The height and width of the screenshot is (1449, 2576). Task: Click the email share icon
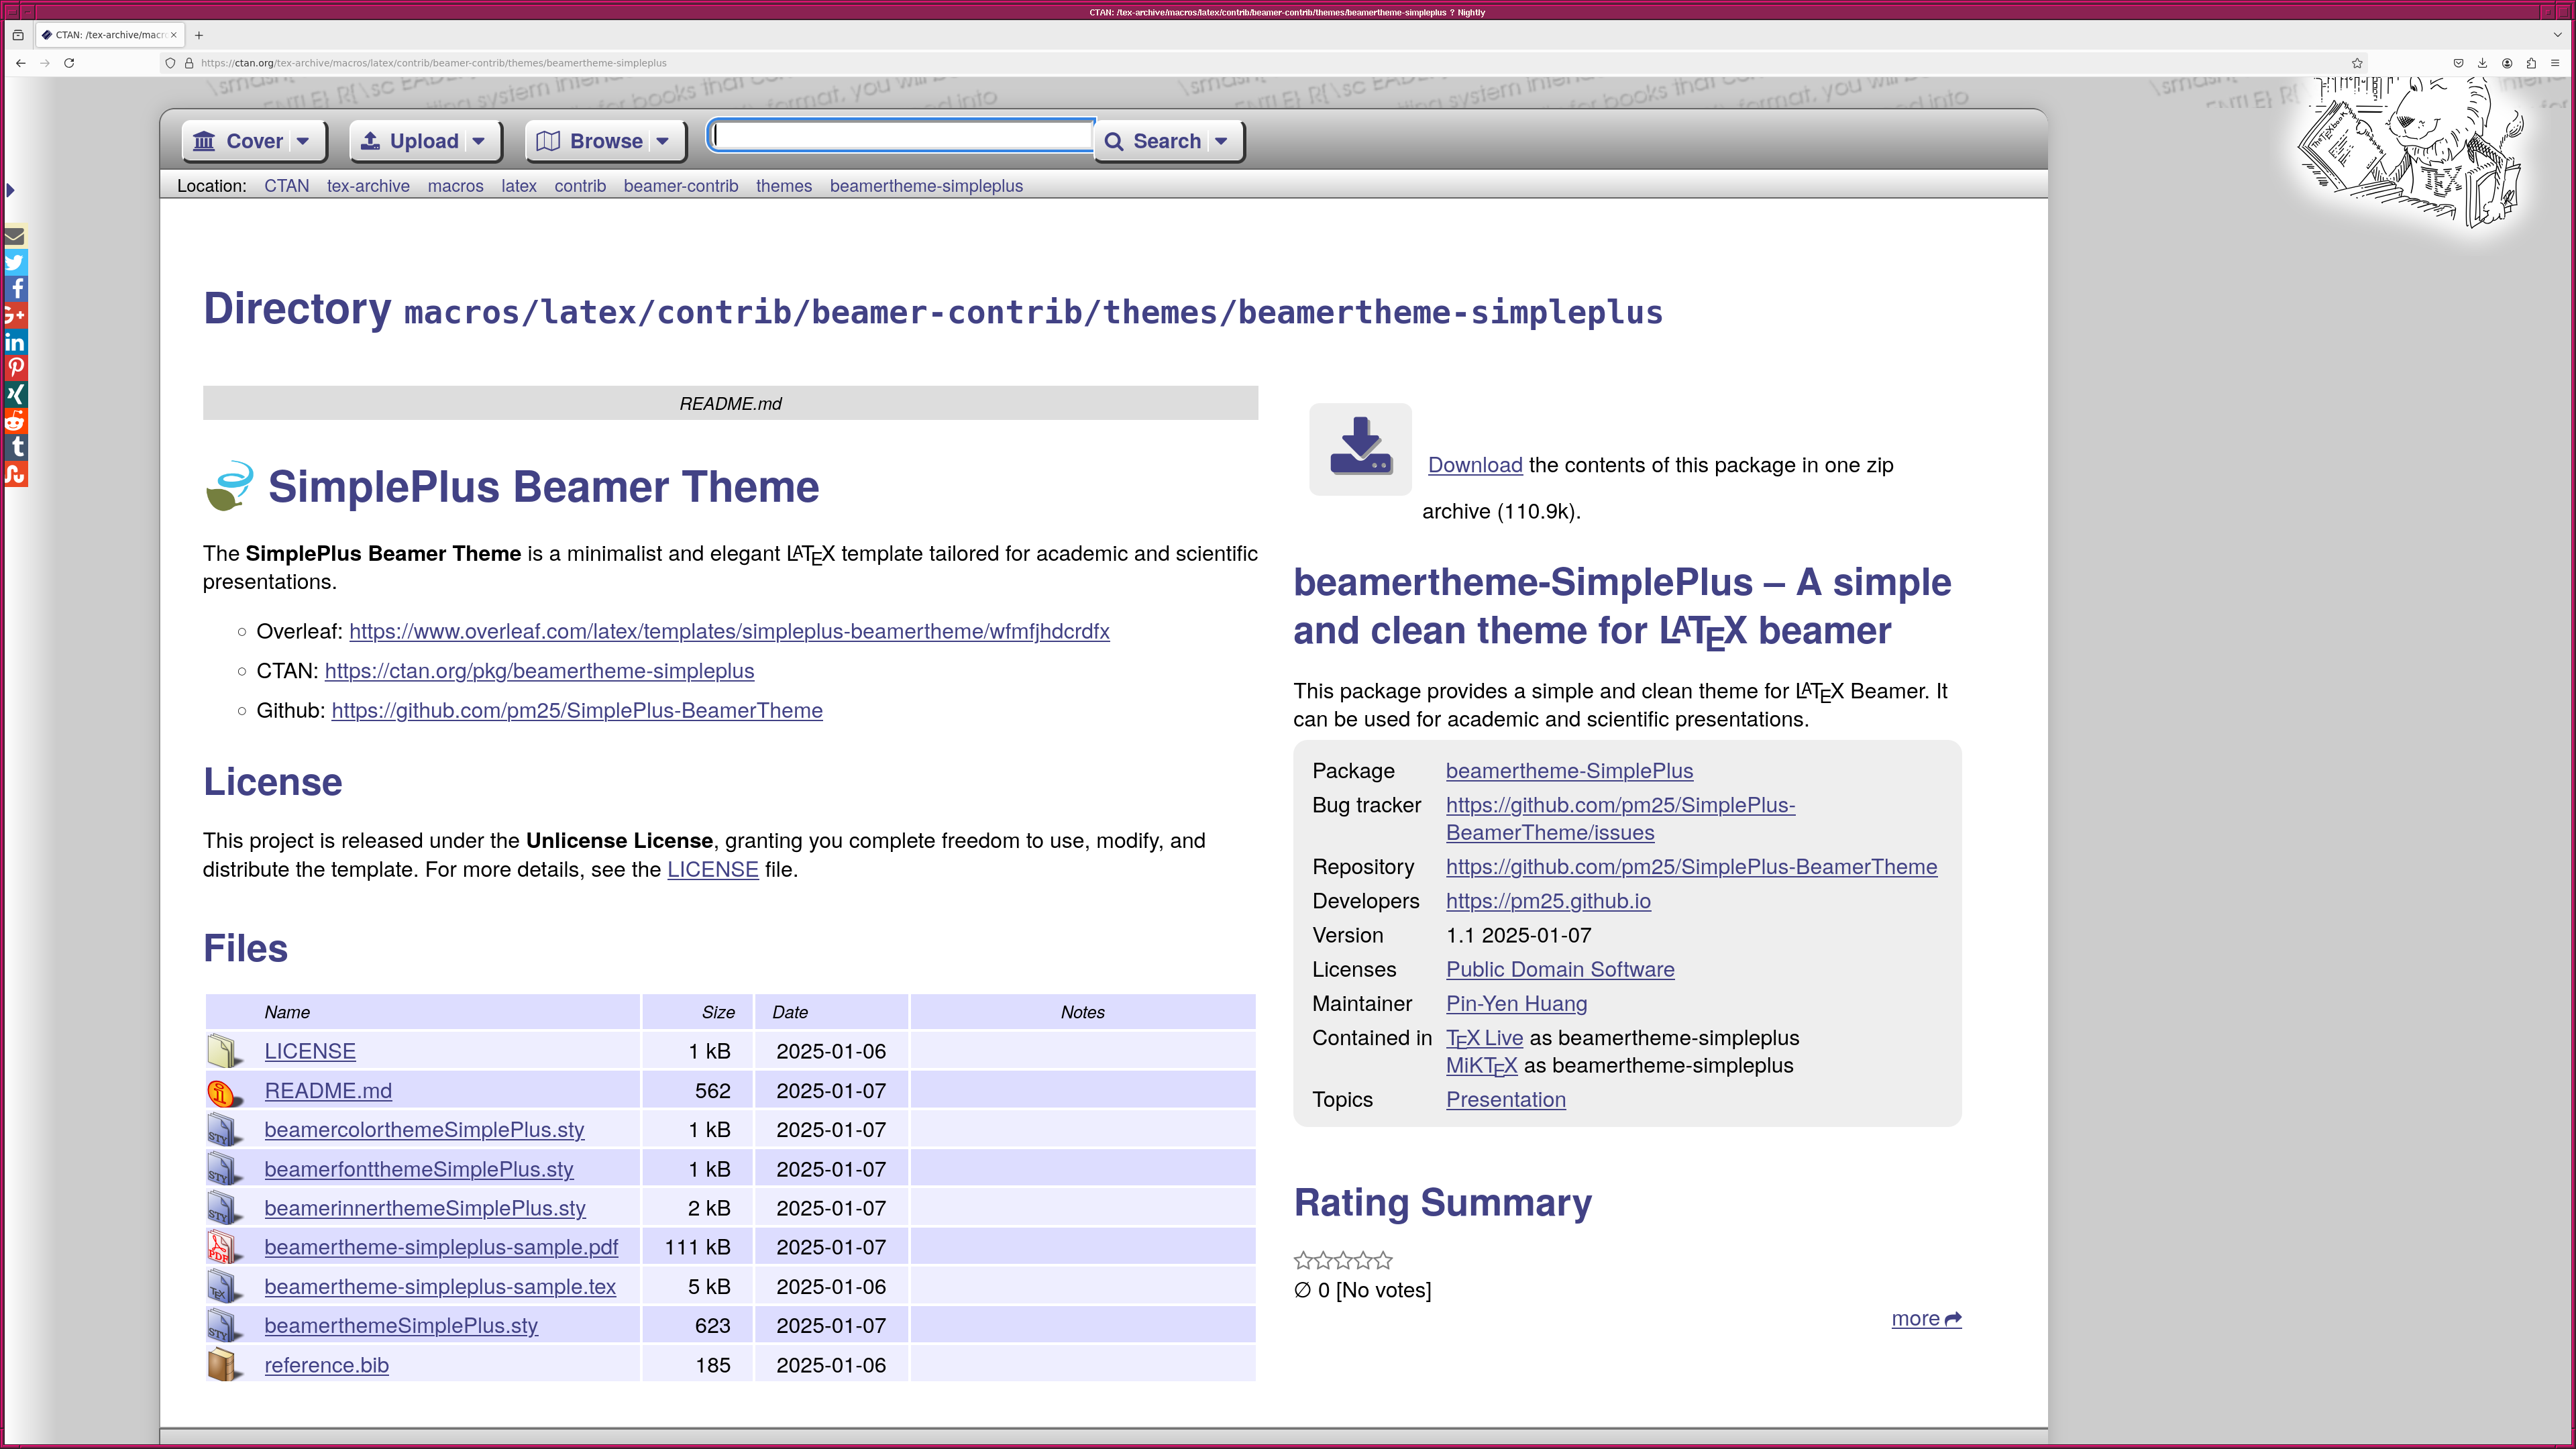click(x=15, y=237)
